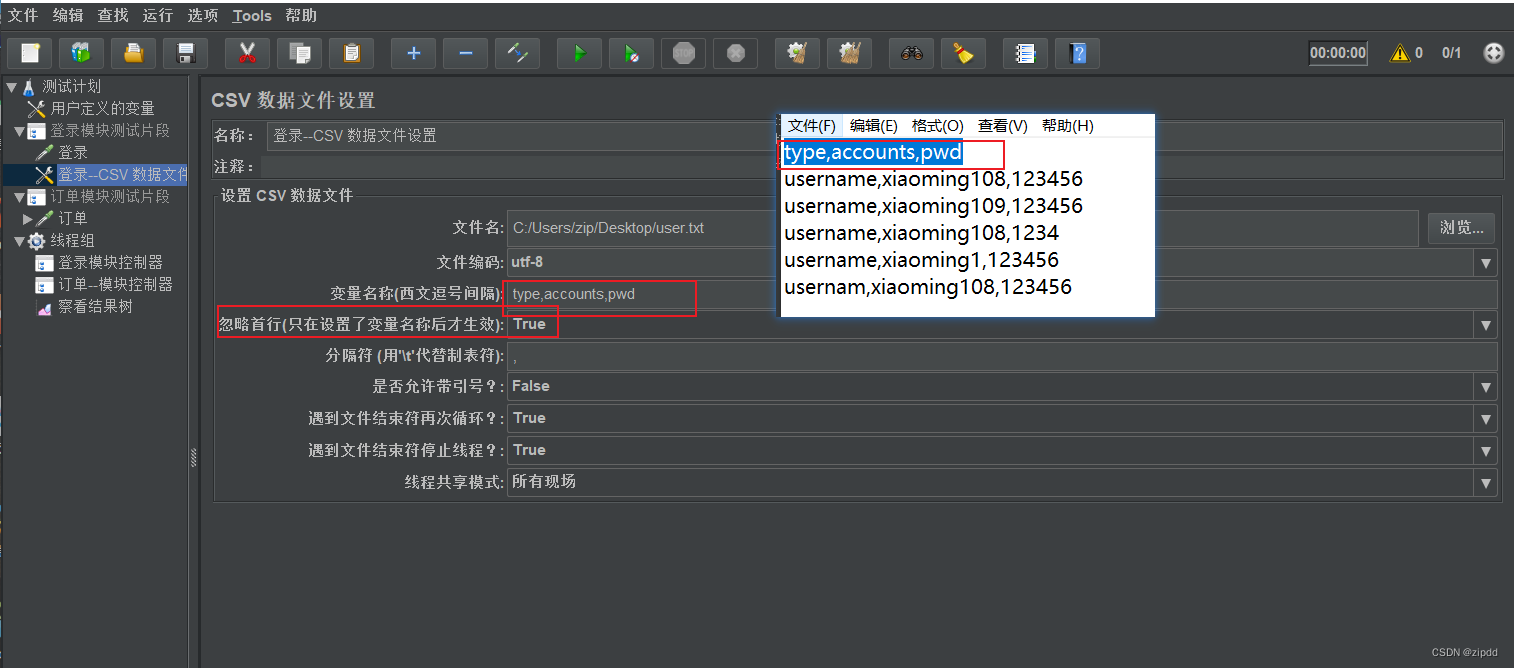This screenshot has height=668, width=1514.
Task: Select 登录模块控制器 in the tree
Action: [110, 262]
